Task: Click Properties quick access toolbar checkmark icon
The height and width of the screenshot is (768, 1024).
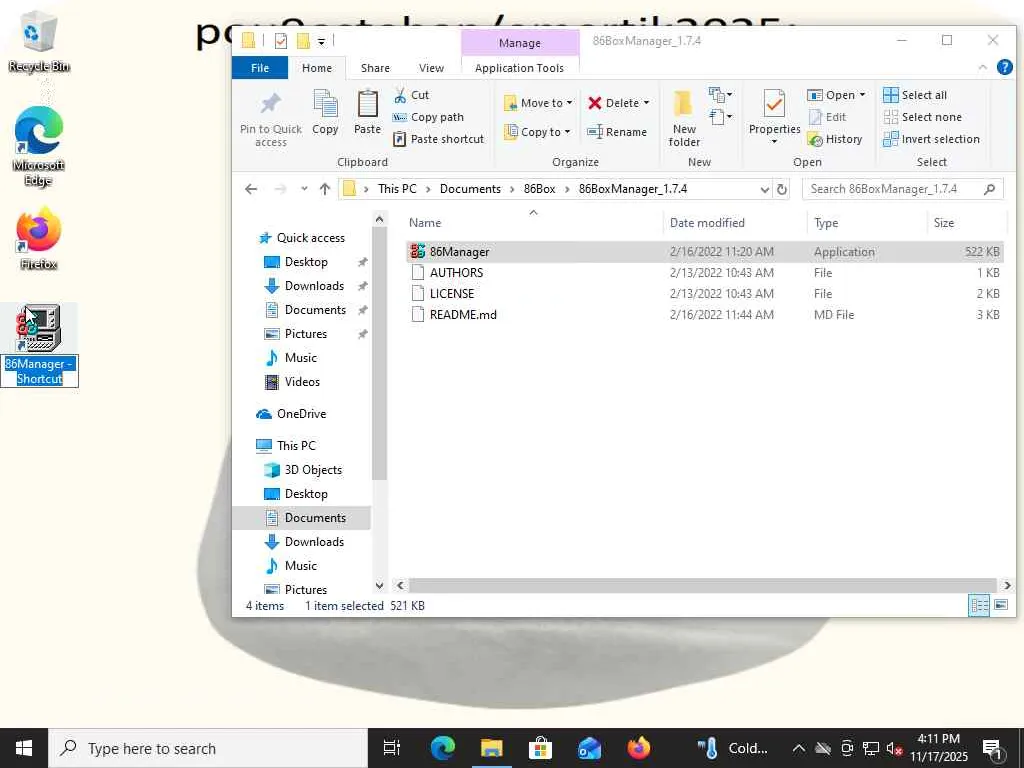Action: pos(281,41)
